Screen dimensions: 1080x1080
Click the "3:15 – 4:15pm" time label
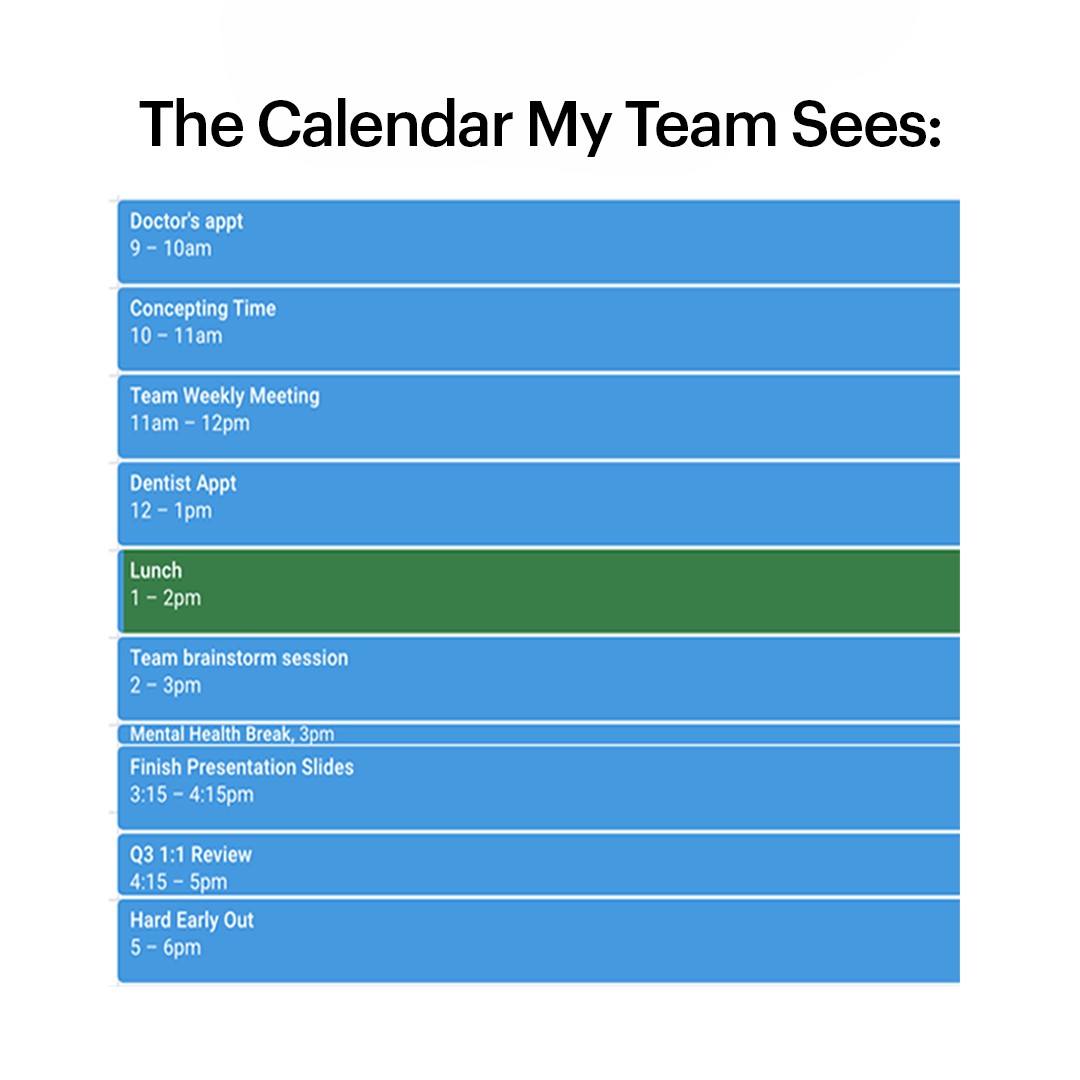coord(191,795)
